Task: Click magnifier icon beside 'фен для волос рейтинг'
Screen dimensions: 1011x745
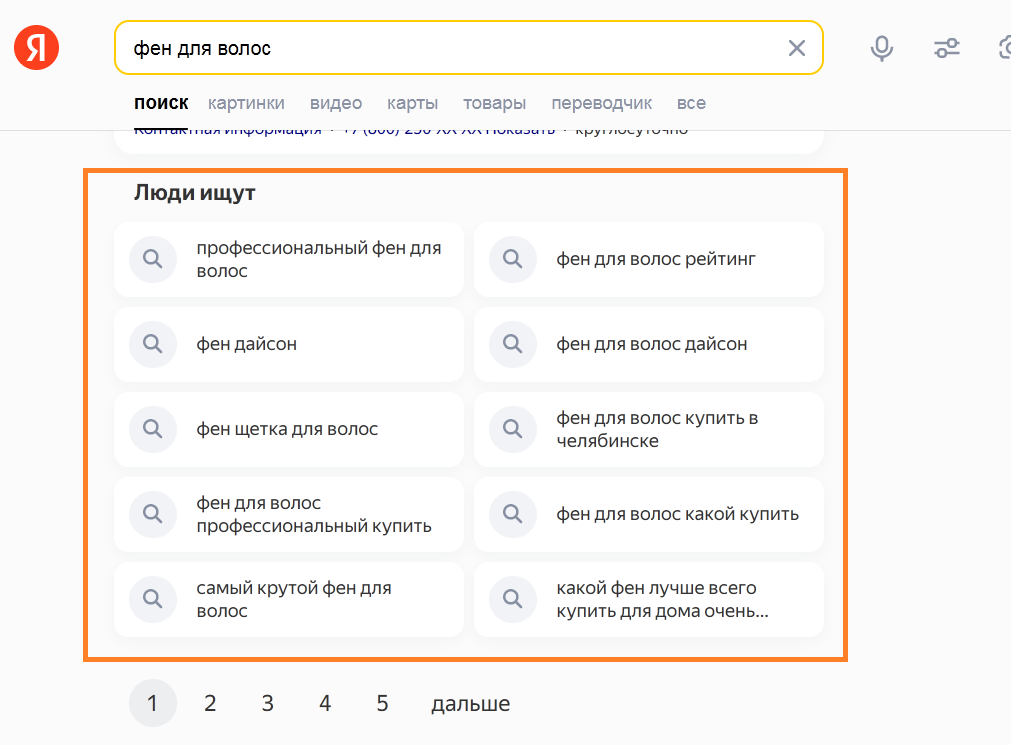Action: pos(513,259)
